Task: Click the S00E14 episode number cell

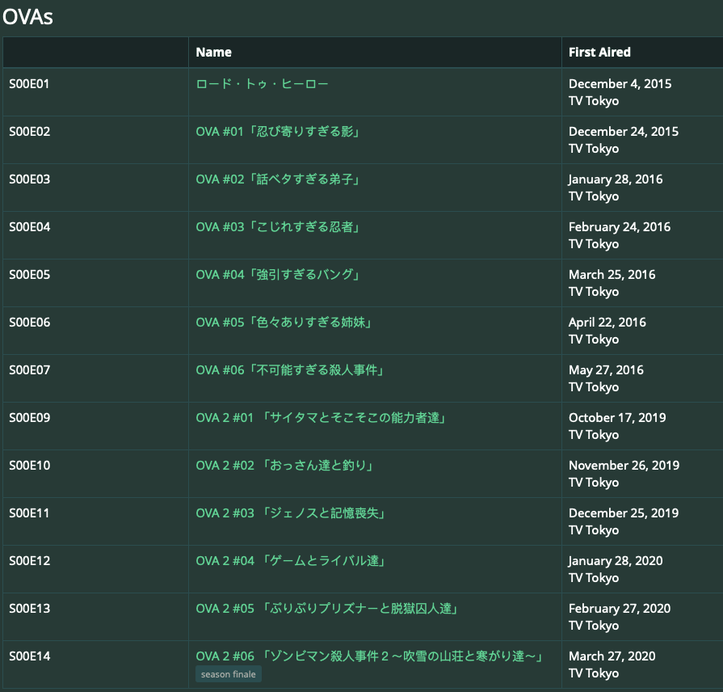Action: point(29,656)
